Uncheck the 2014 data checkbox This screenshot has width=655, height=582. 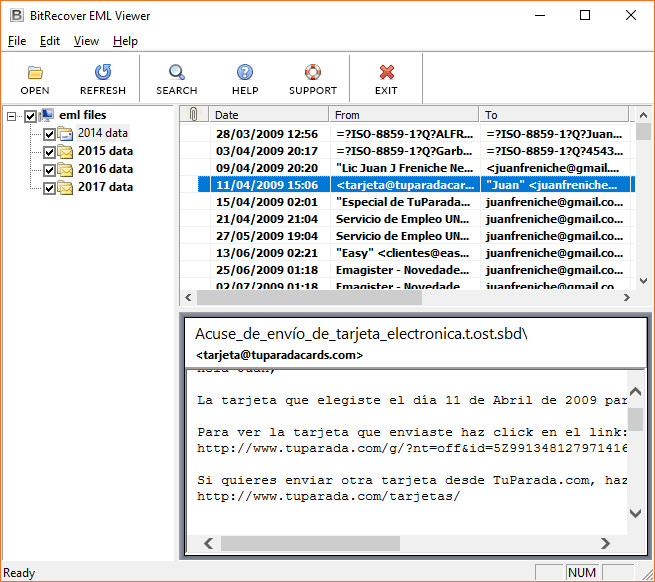pos(49,134)
